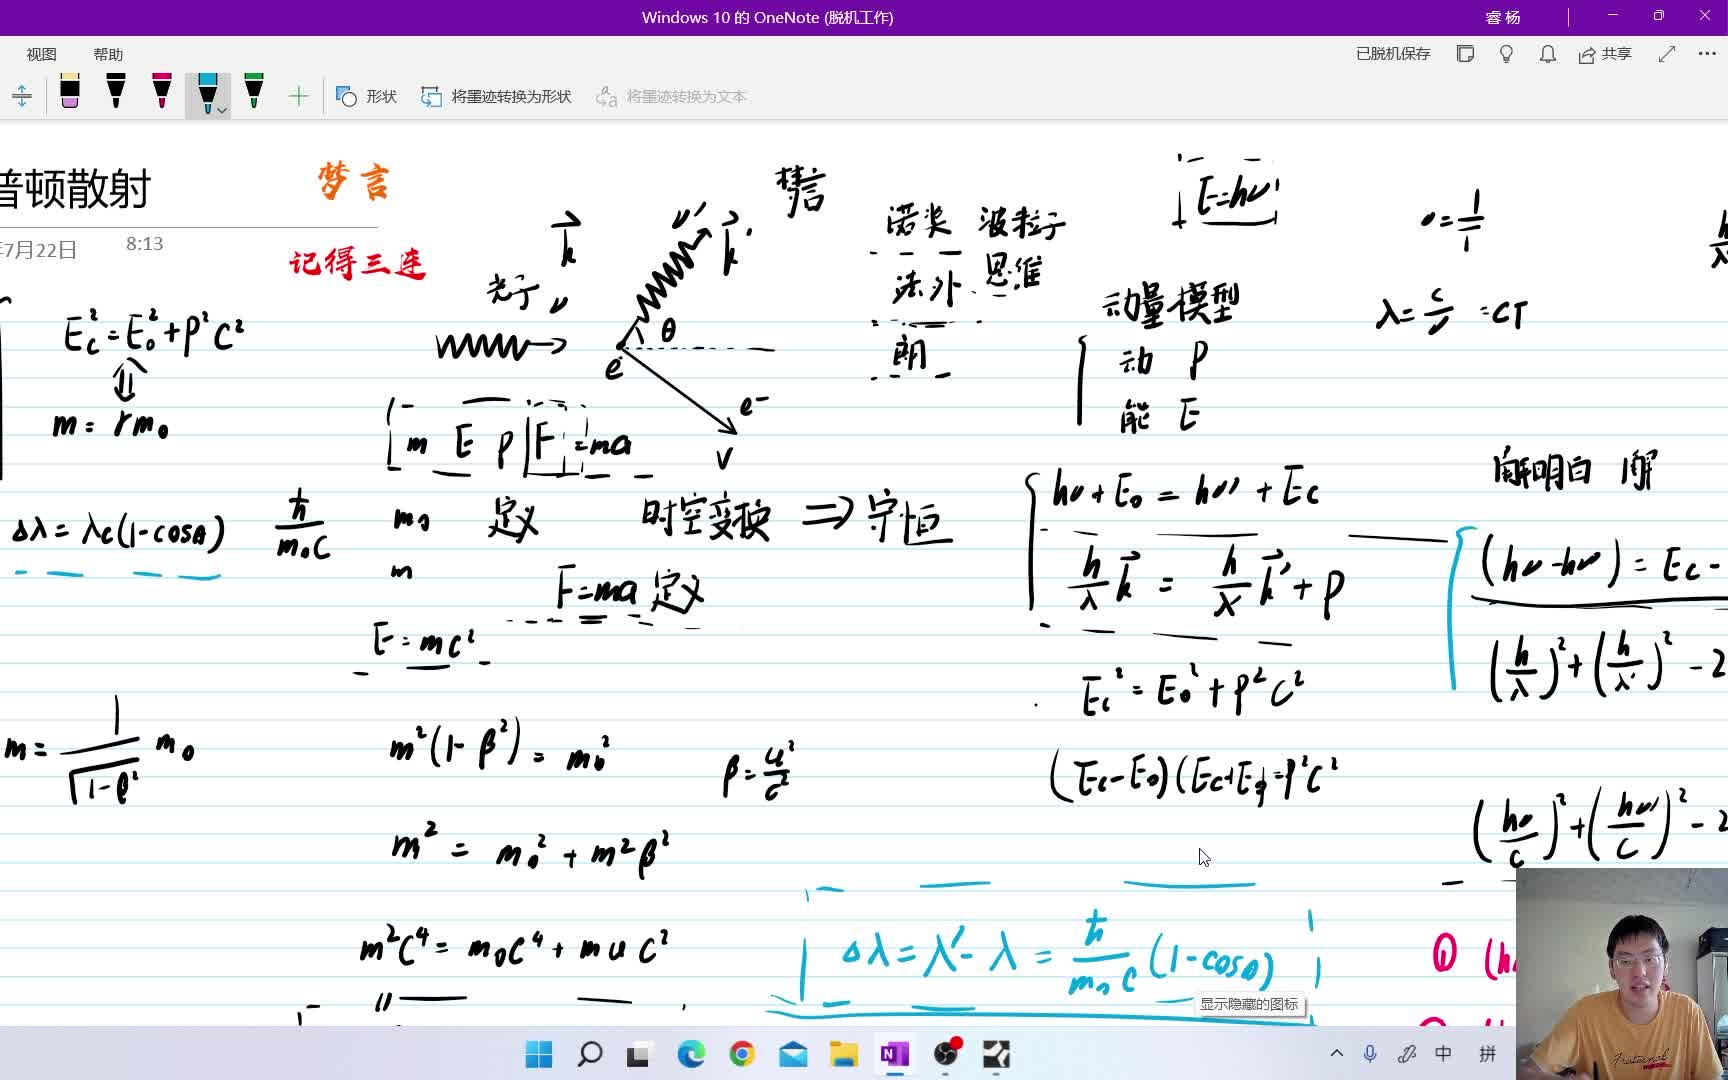
Task: Open OBS Studio from taskbar
Action: click(x=946, y=1054)
